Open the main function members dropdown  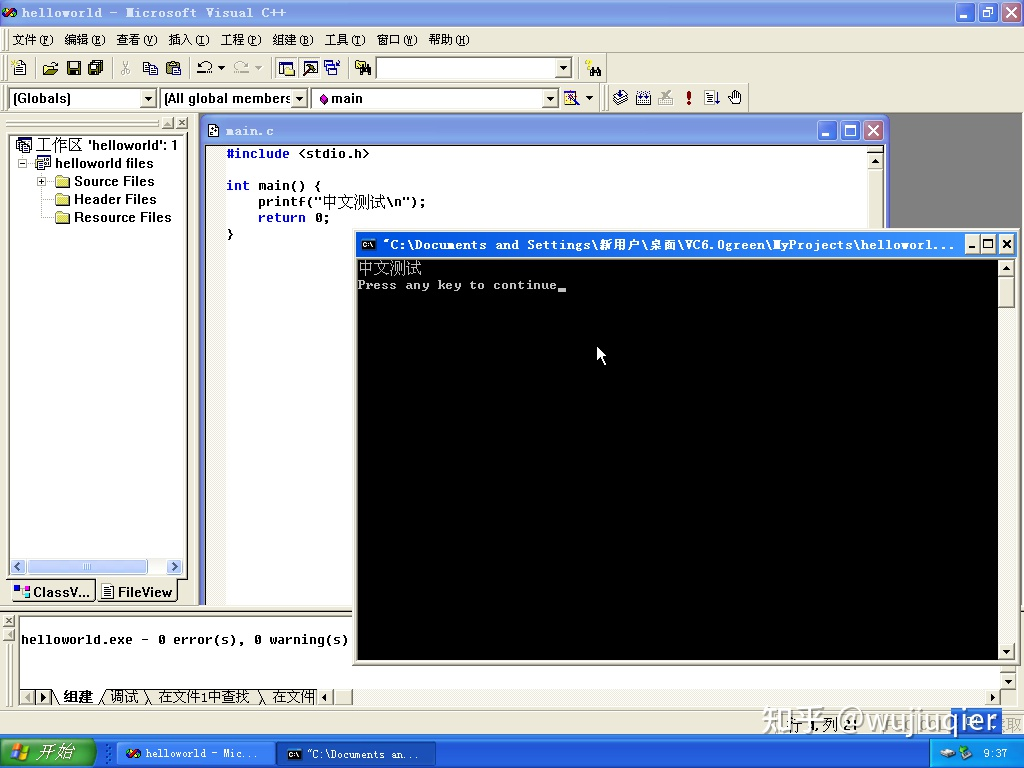(x=551, y=99)
